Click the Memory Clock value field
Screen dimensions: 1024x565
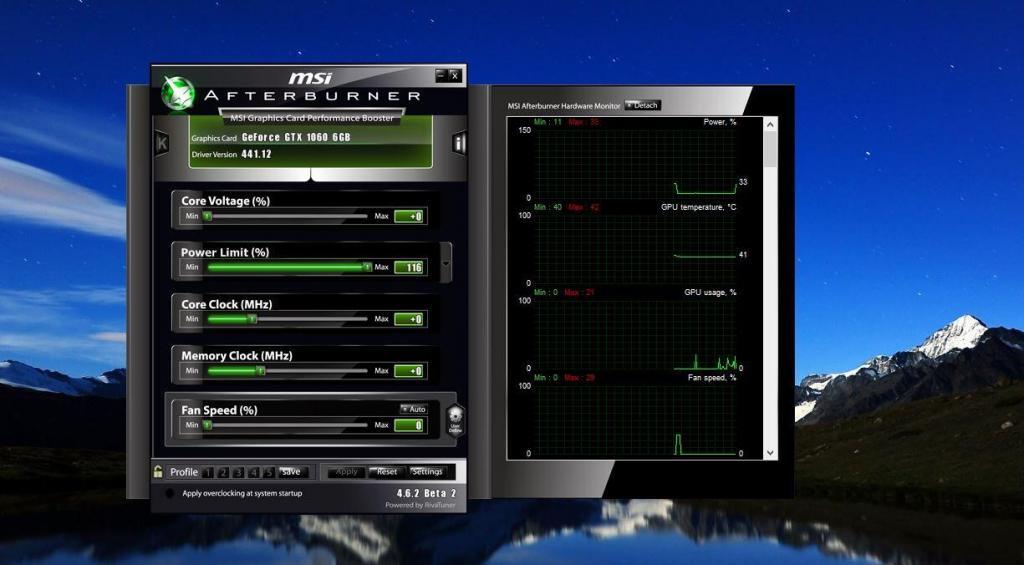(409, 371)
